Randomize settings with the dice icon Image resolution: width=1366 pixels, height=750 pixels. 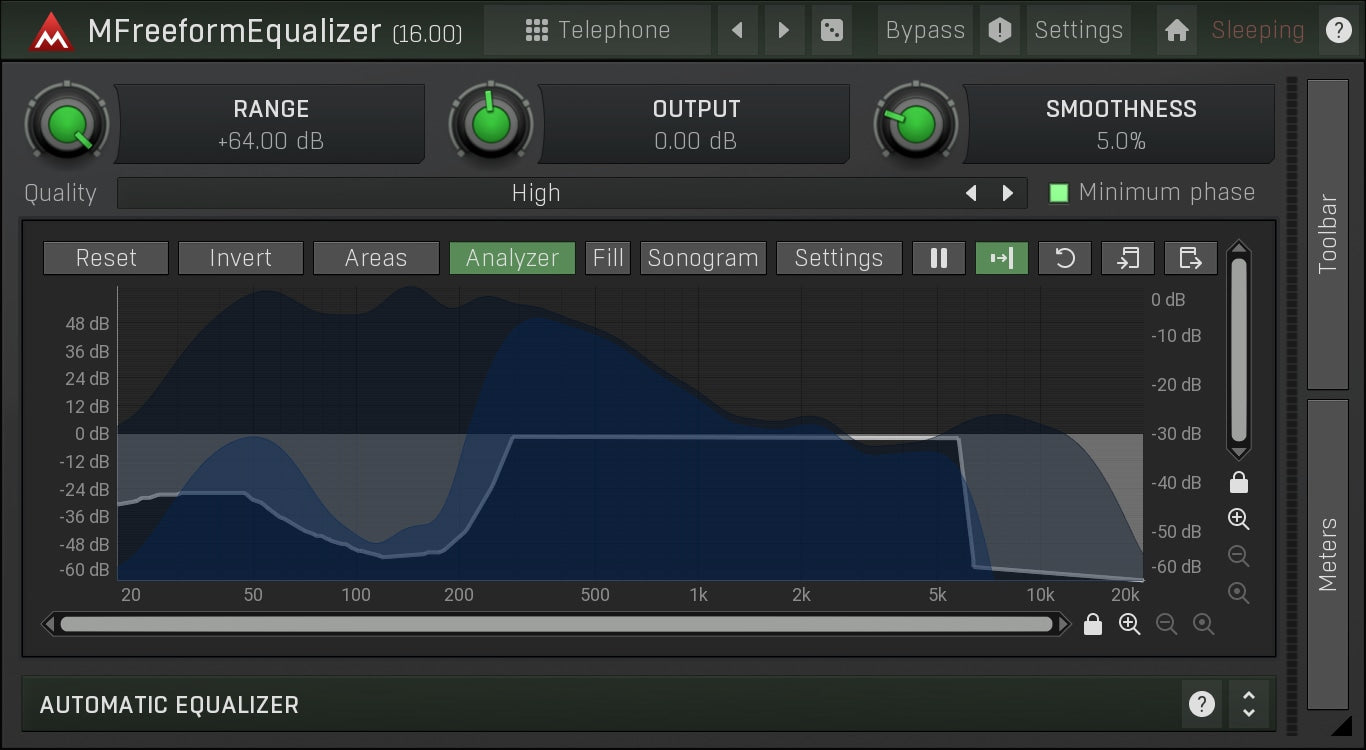(x=831, y=30)
